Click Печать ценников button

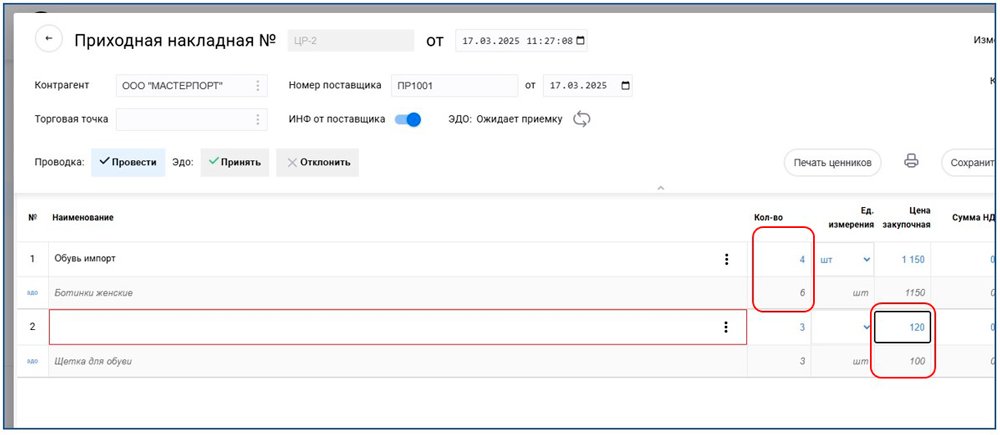coord(831,162)
